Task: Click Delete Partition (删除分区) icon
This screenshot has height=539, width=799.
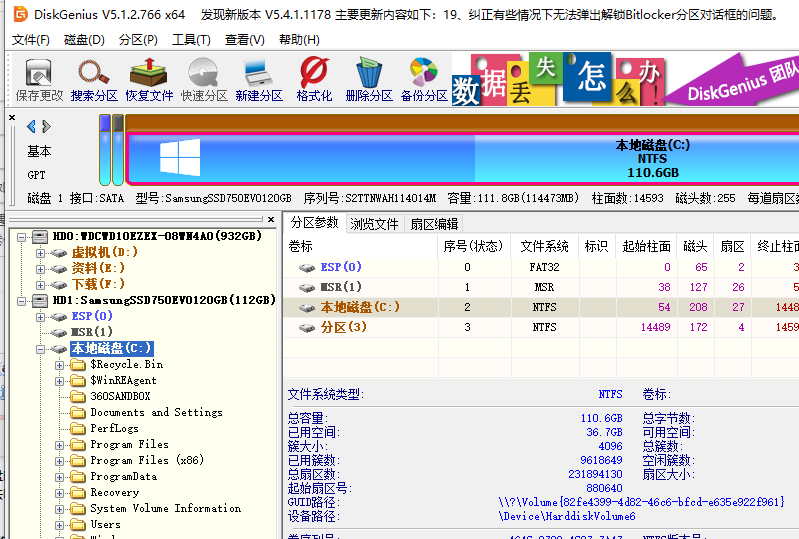Action: pyautogui.click(x=369, y=79)
